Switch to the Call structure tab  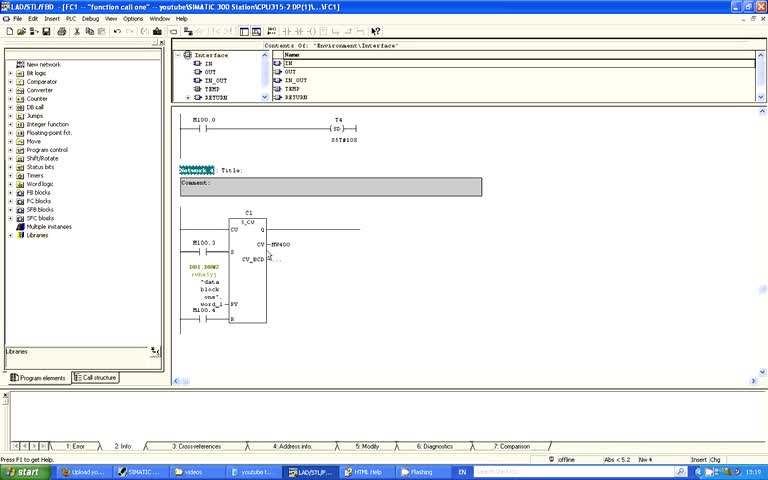point(95,378)
